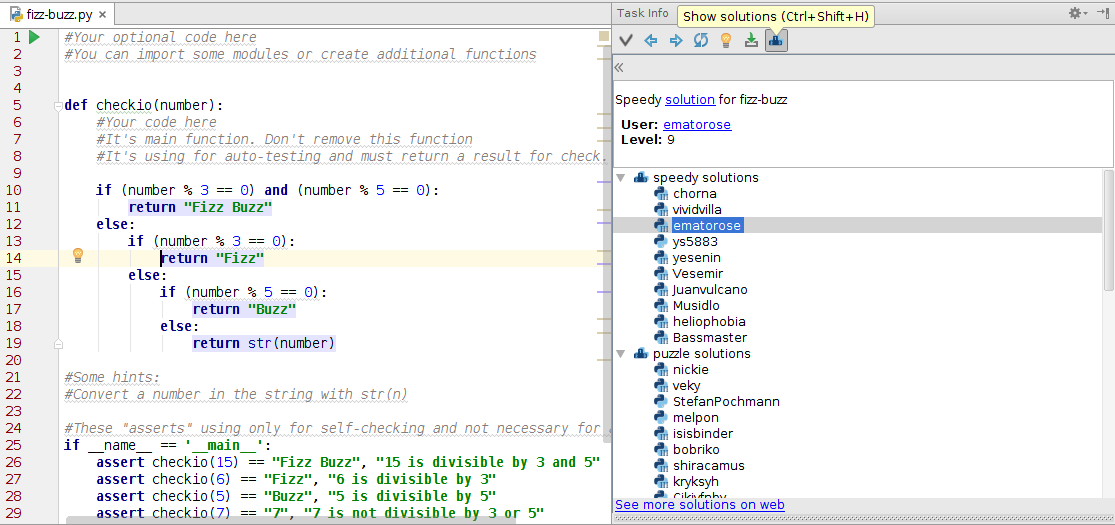Run code with the green gutter arrow
Viewport: 1115px width, 525px height.
(34, 37)
